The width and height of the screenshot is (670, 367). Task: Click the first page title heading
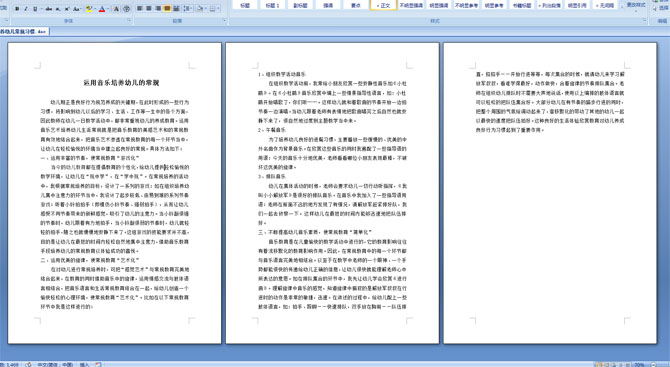[121, 83]
